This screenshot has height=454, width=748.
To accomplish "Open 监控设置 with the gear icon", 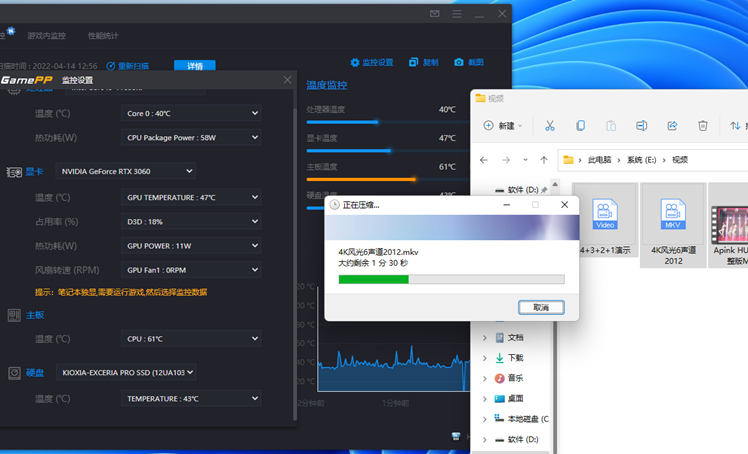I will click(372, 62).
